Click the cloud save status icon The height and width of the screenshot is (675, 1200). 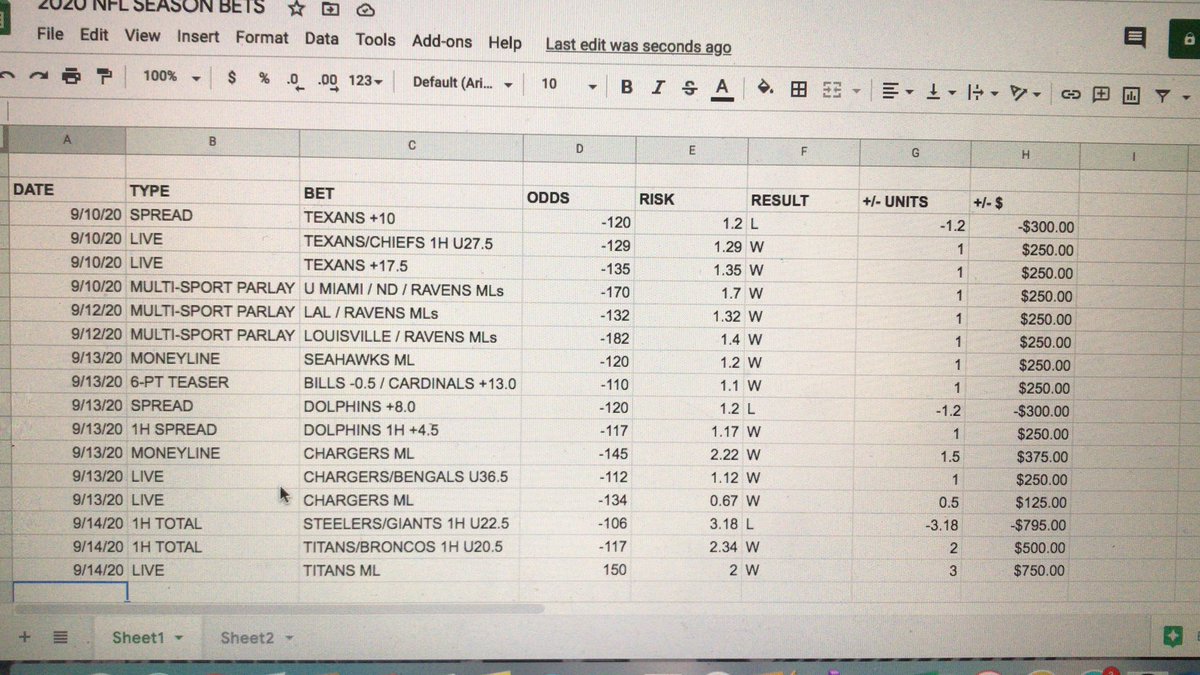pyautogui.click(x=365, y=10)
